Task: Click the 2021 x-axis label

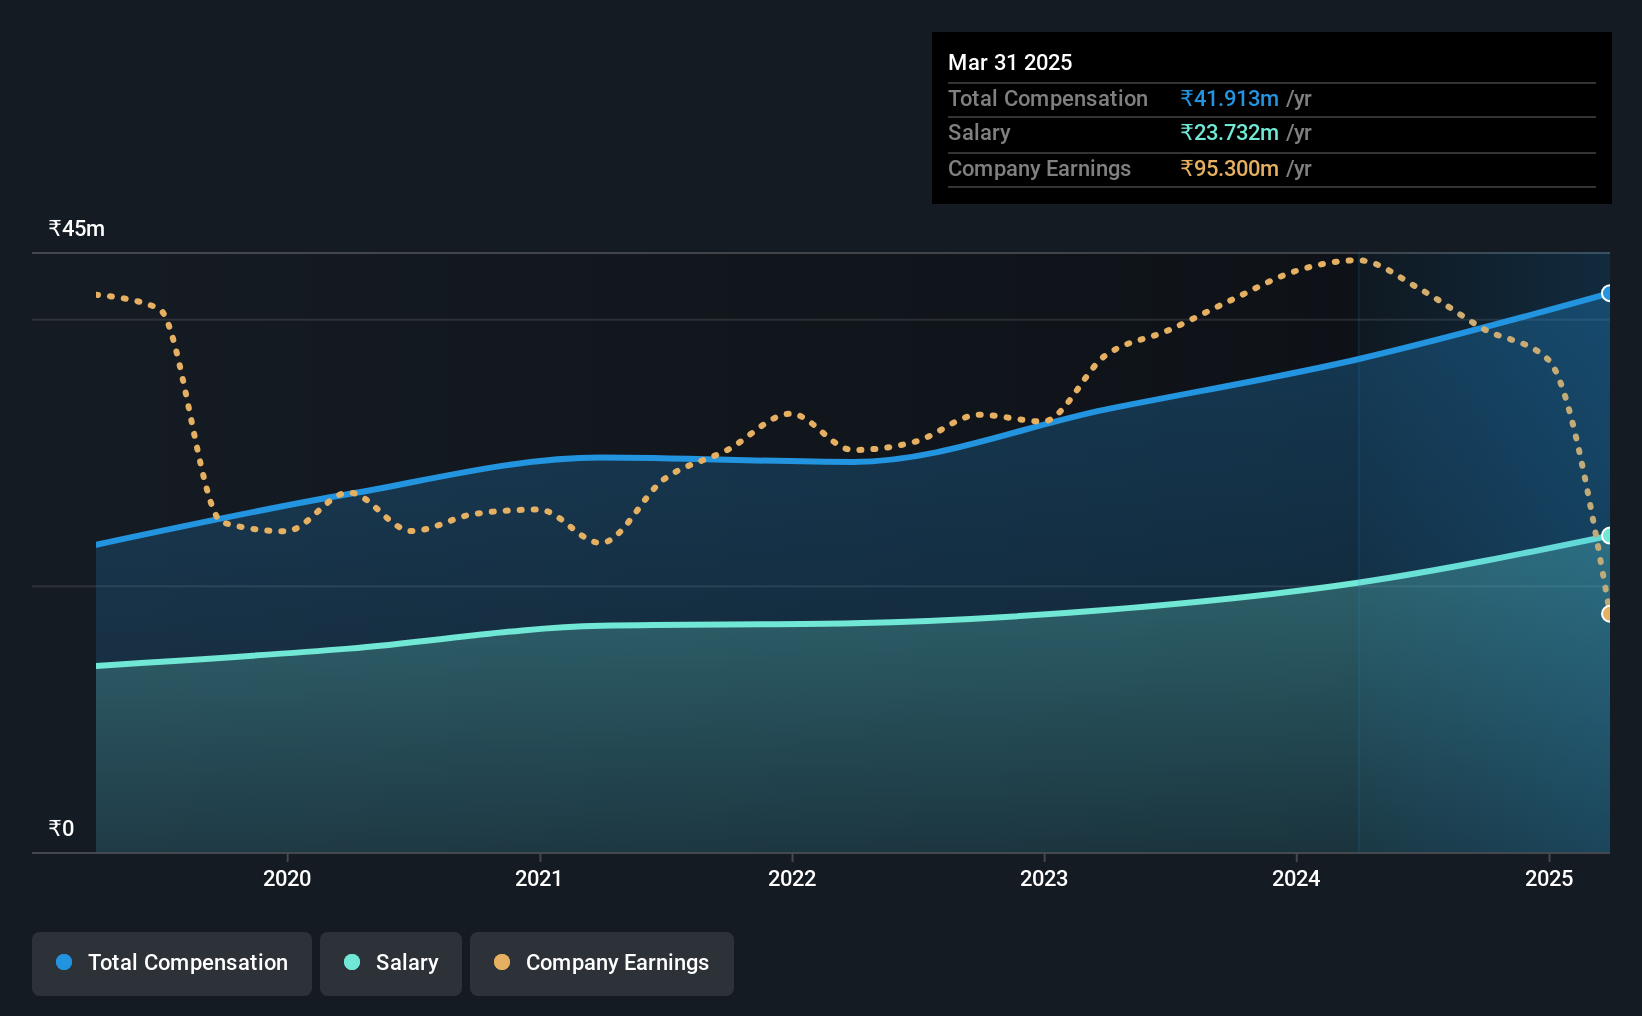Action: (539, 878)
